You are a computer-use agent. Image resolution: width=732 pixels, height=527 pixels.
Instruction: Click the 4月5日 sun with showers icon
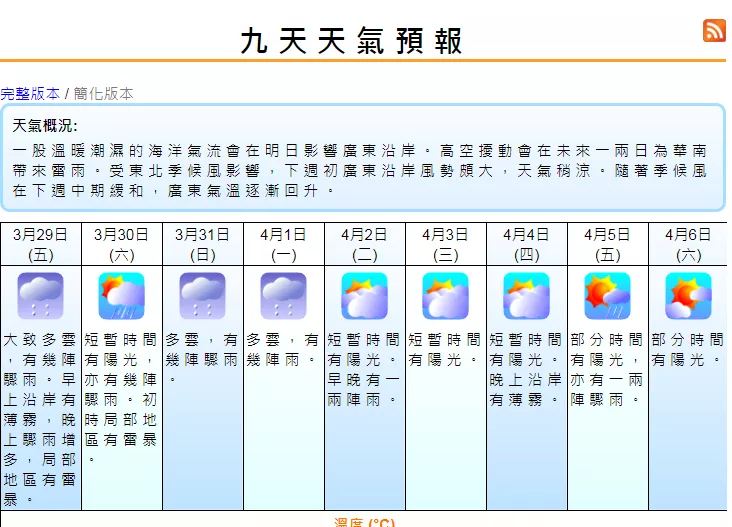pos(607,296)
